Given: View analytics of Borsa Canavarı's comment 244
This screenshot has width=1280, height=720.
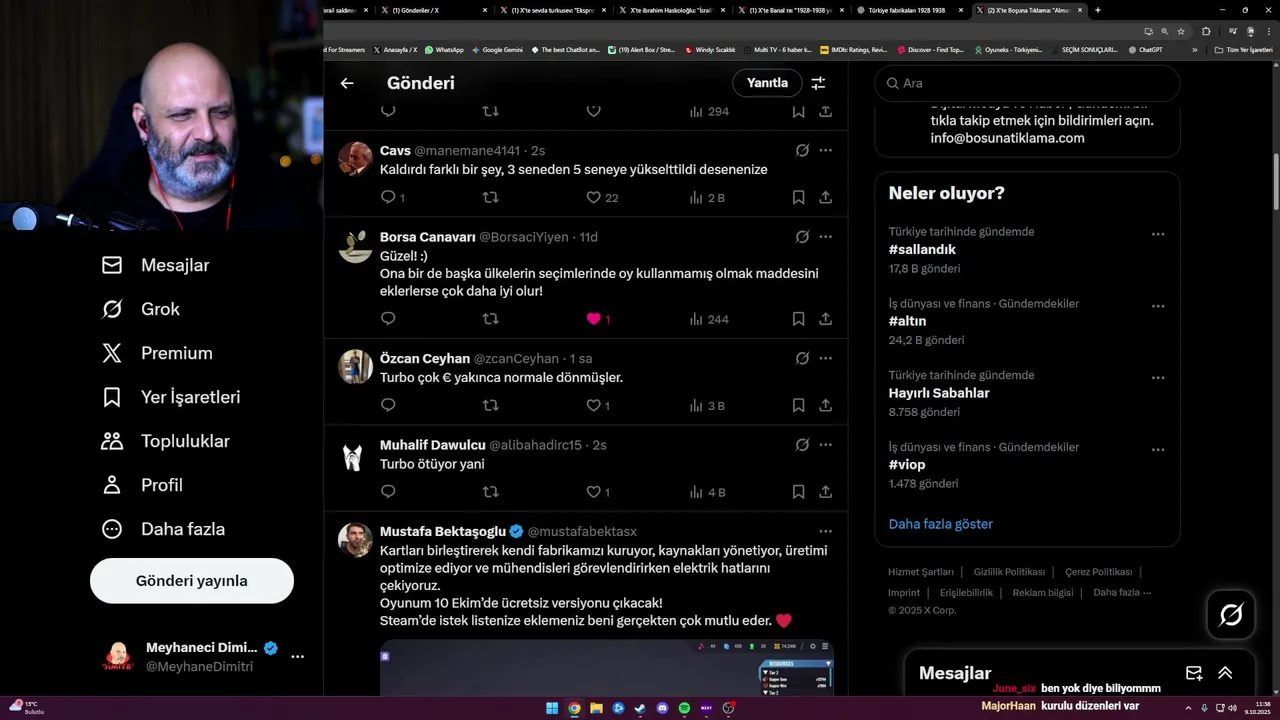Looking at the screenshot, I should click(709, 319).
